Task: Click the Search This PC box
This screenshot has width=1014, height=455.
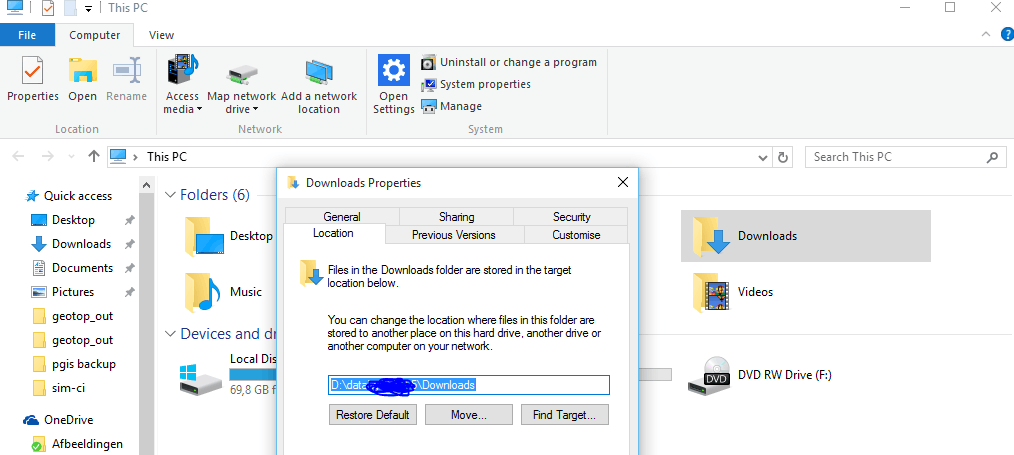Action: coord(905,156)
